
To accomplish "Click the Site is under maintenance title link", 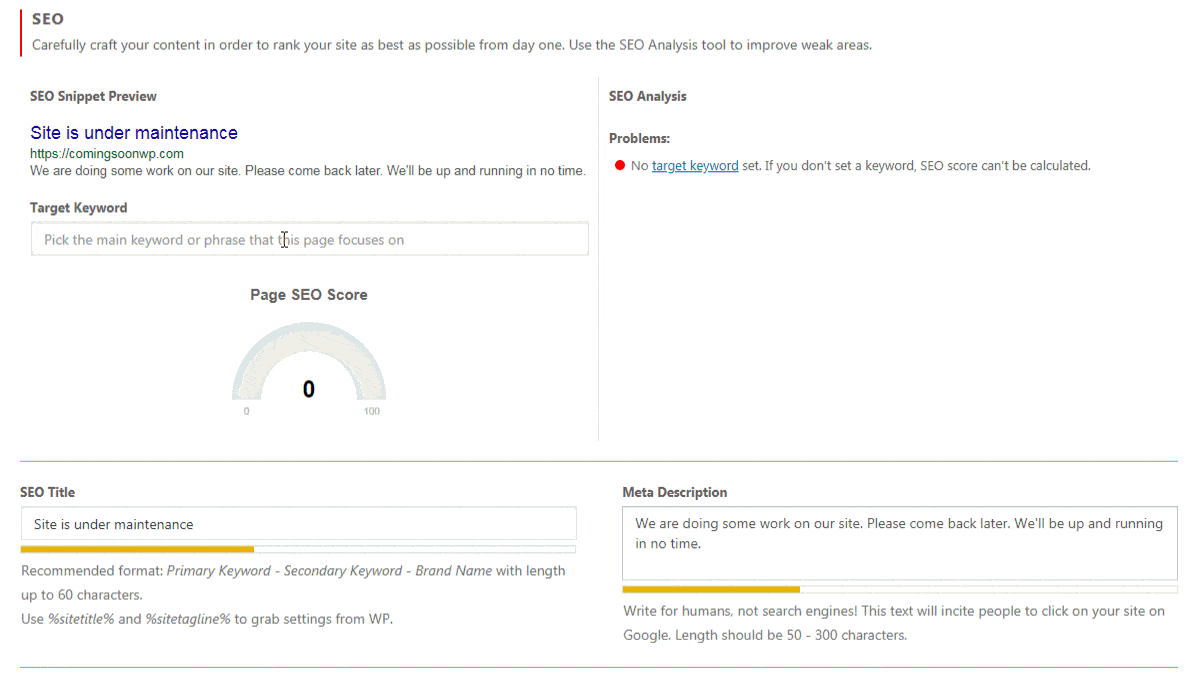I will click(x=133, y=132).
